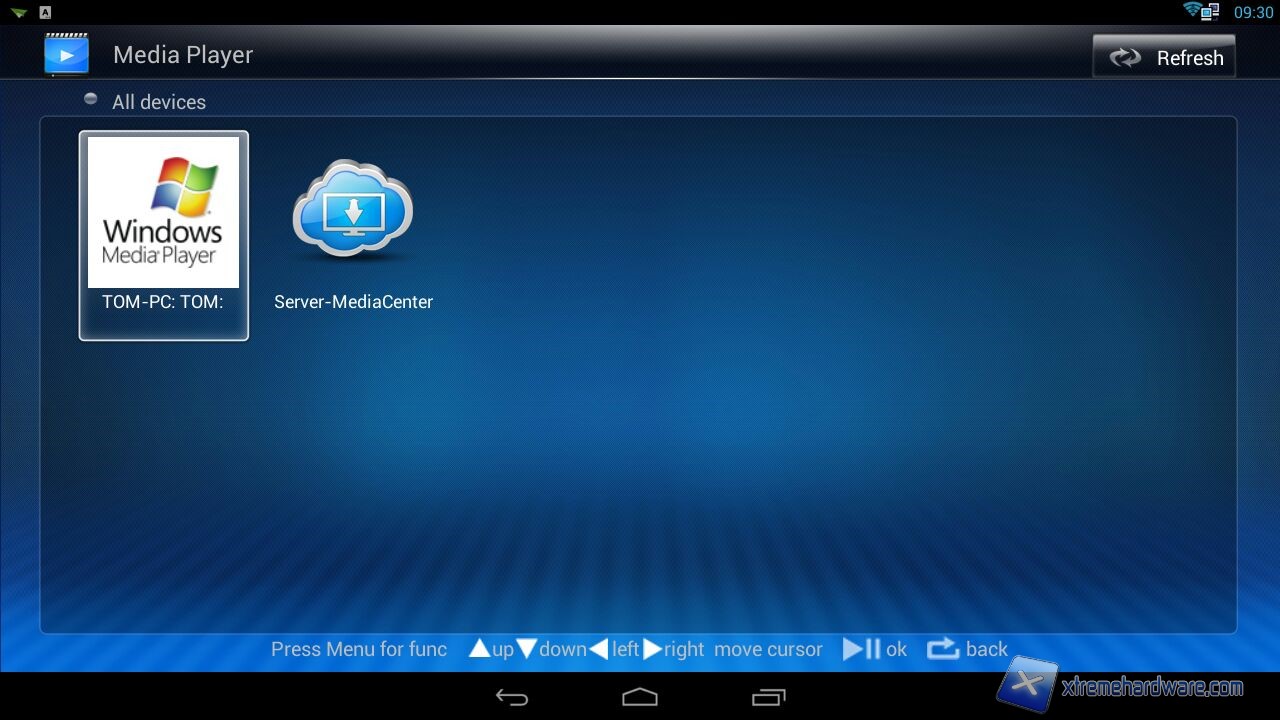Select the All devices radio bullet

[91, 99]
